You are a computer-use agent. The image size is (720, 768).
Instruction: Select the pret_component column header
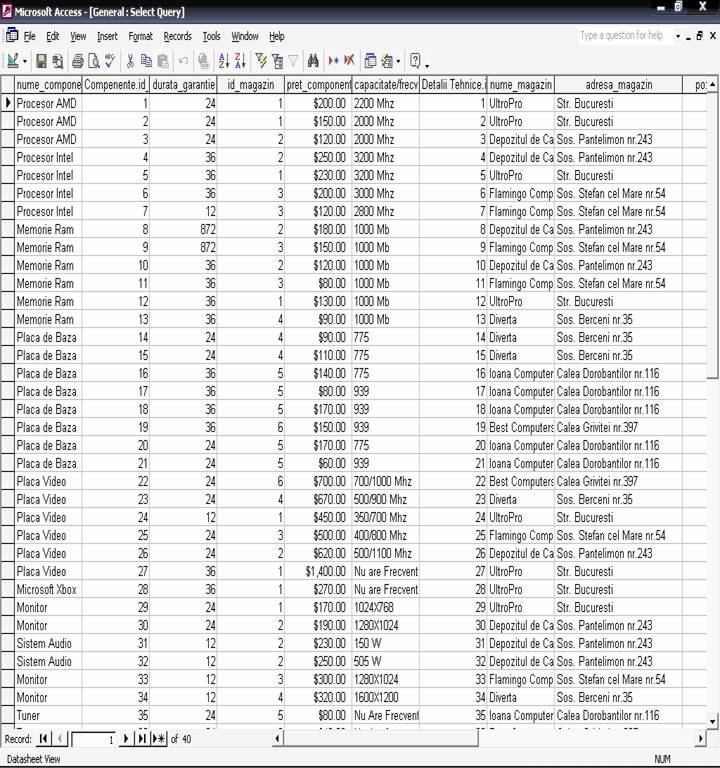tap(318, 85)
